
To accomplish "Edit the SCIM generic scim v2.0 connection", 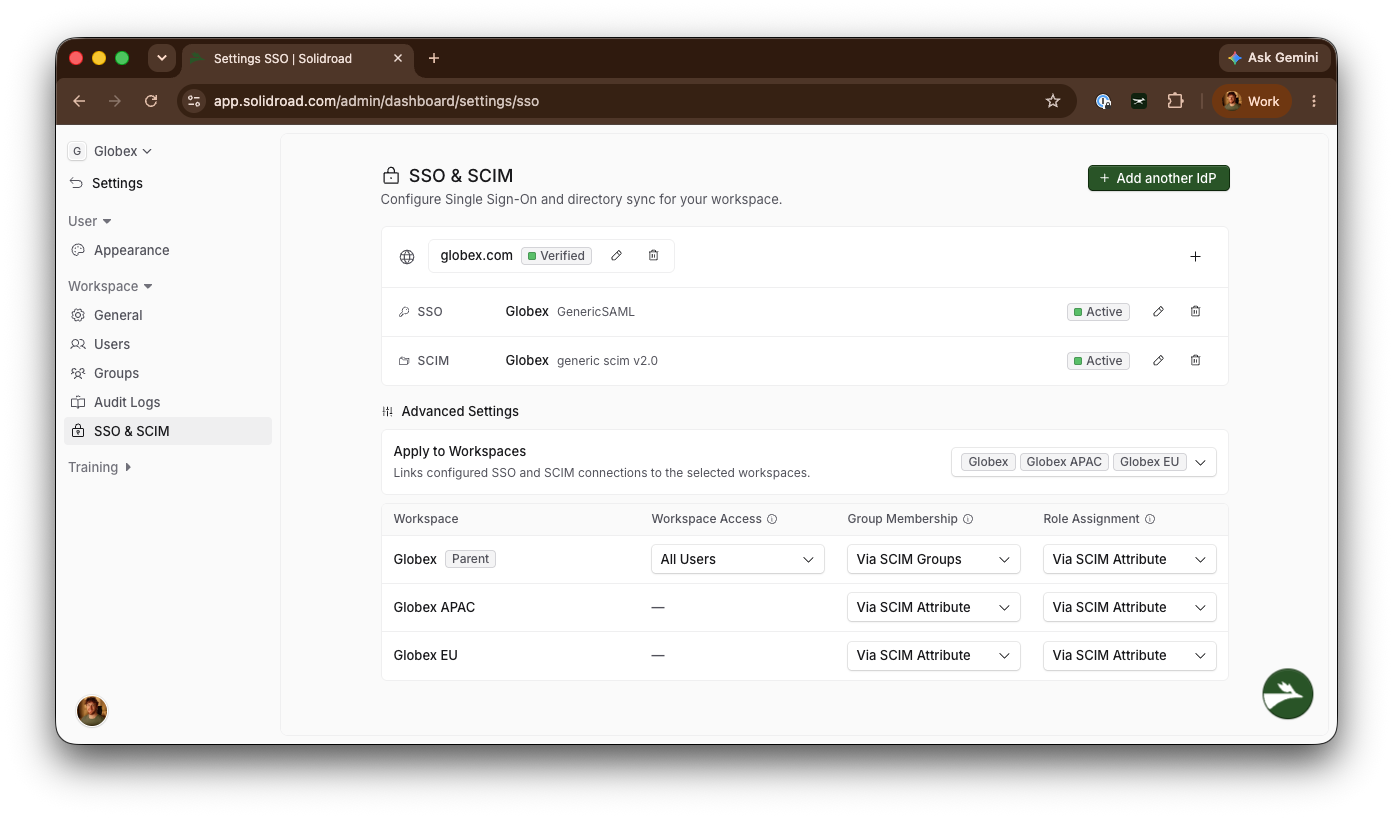I will 1158,361.
